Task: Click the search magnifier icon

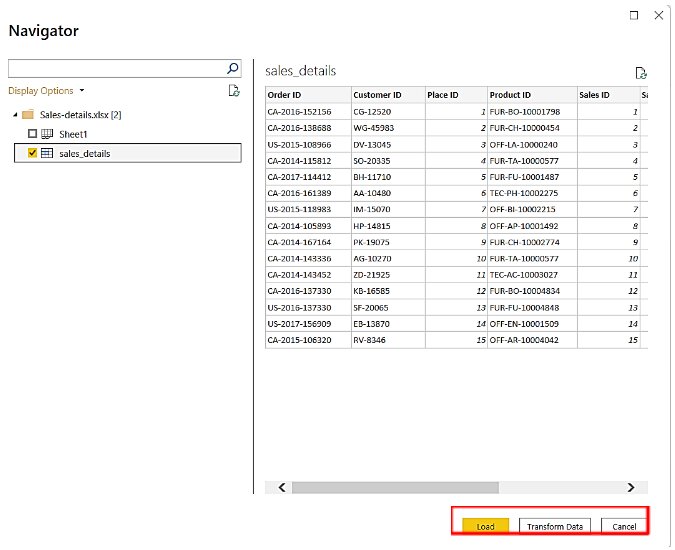Action: click(x=233, y=69)
